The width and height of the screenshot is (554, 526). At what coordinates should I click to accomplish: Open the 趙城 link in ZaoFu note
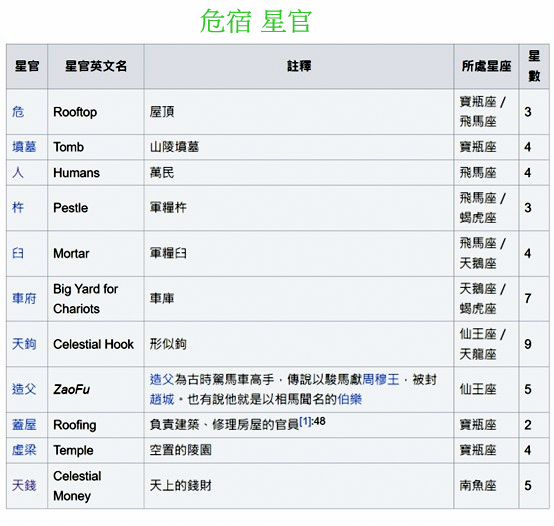click(x=162, y=399)
